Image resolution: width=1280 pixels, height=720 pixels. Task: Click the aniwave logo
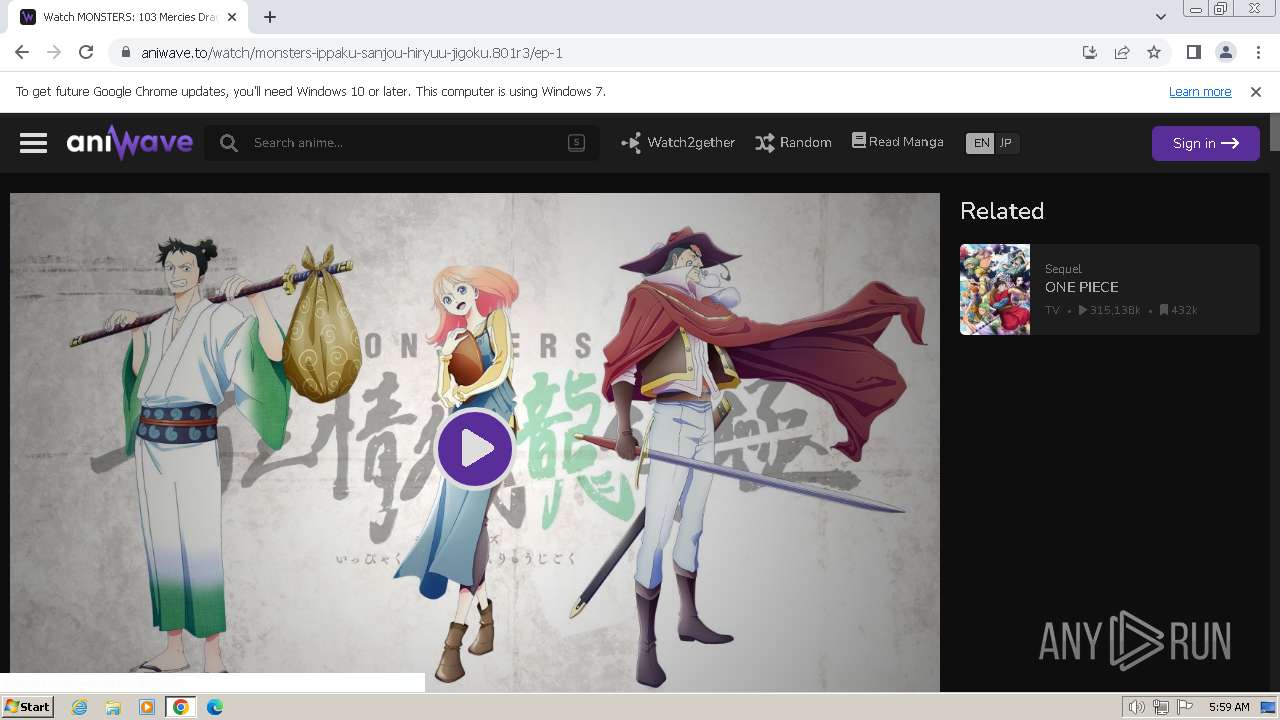pos(130,143)
